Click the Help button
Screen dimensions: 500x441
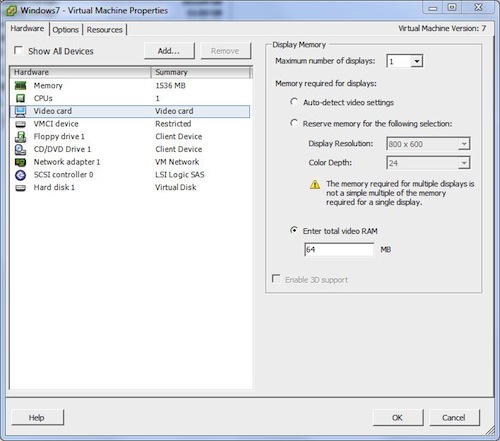[37, 418]
